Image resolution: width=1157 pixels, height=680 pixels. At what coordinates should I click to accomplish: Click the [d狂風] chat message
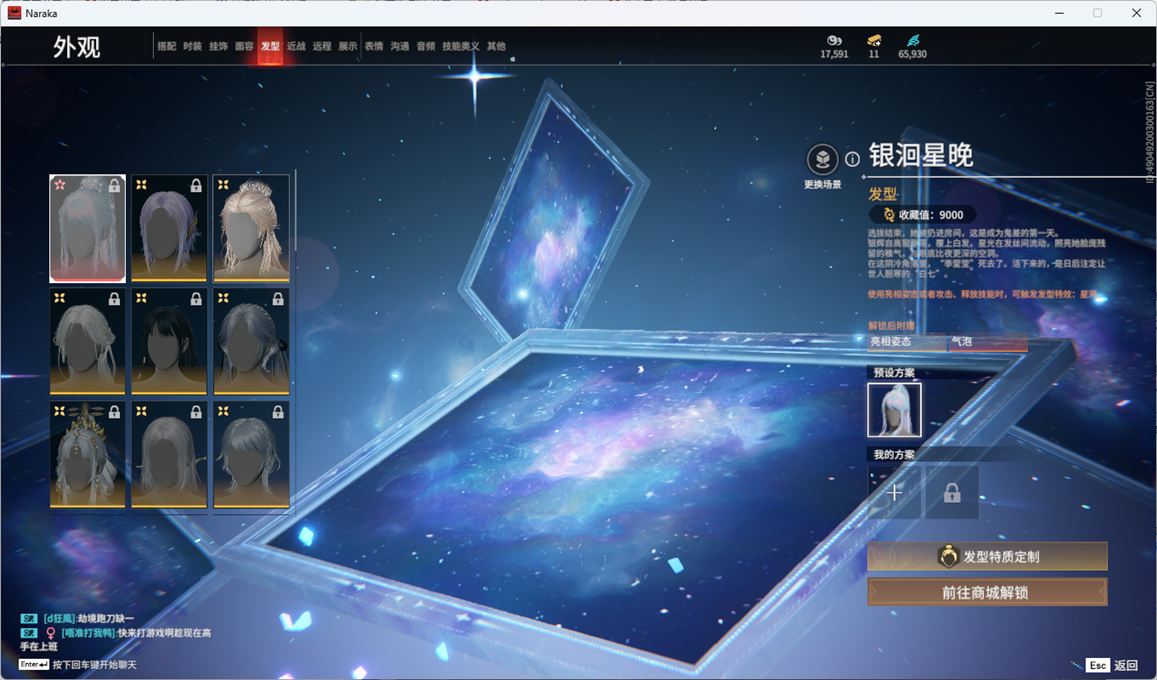pyautogui.click(x=77, y=619)
